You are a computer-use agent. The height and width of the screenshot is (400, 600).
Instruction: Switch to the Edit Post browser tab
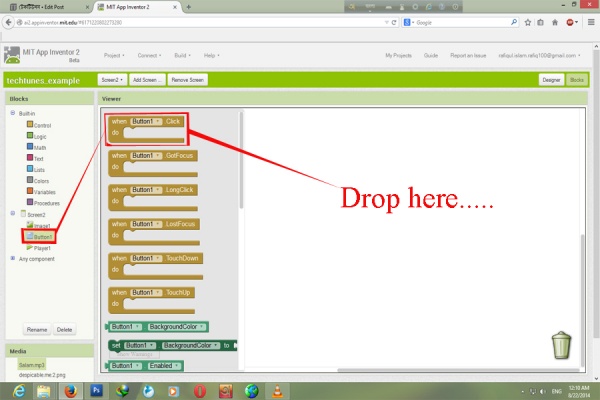tap(50, 7)
